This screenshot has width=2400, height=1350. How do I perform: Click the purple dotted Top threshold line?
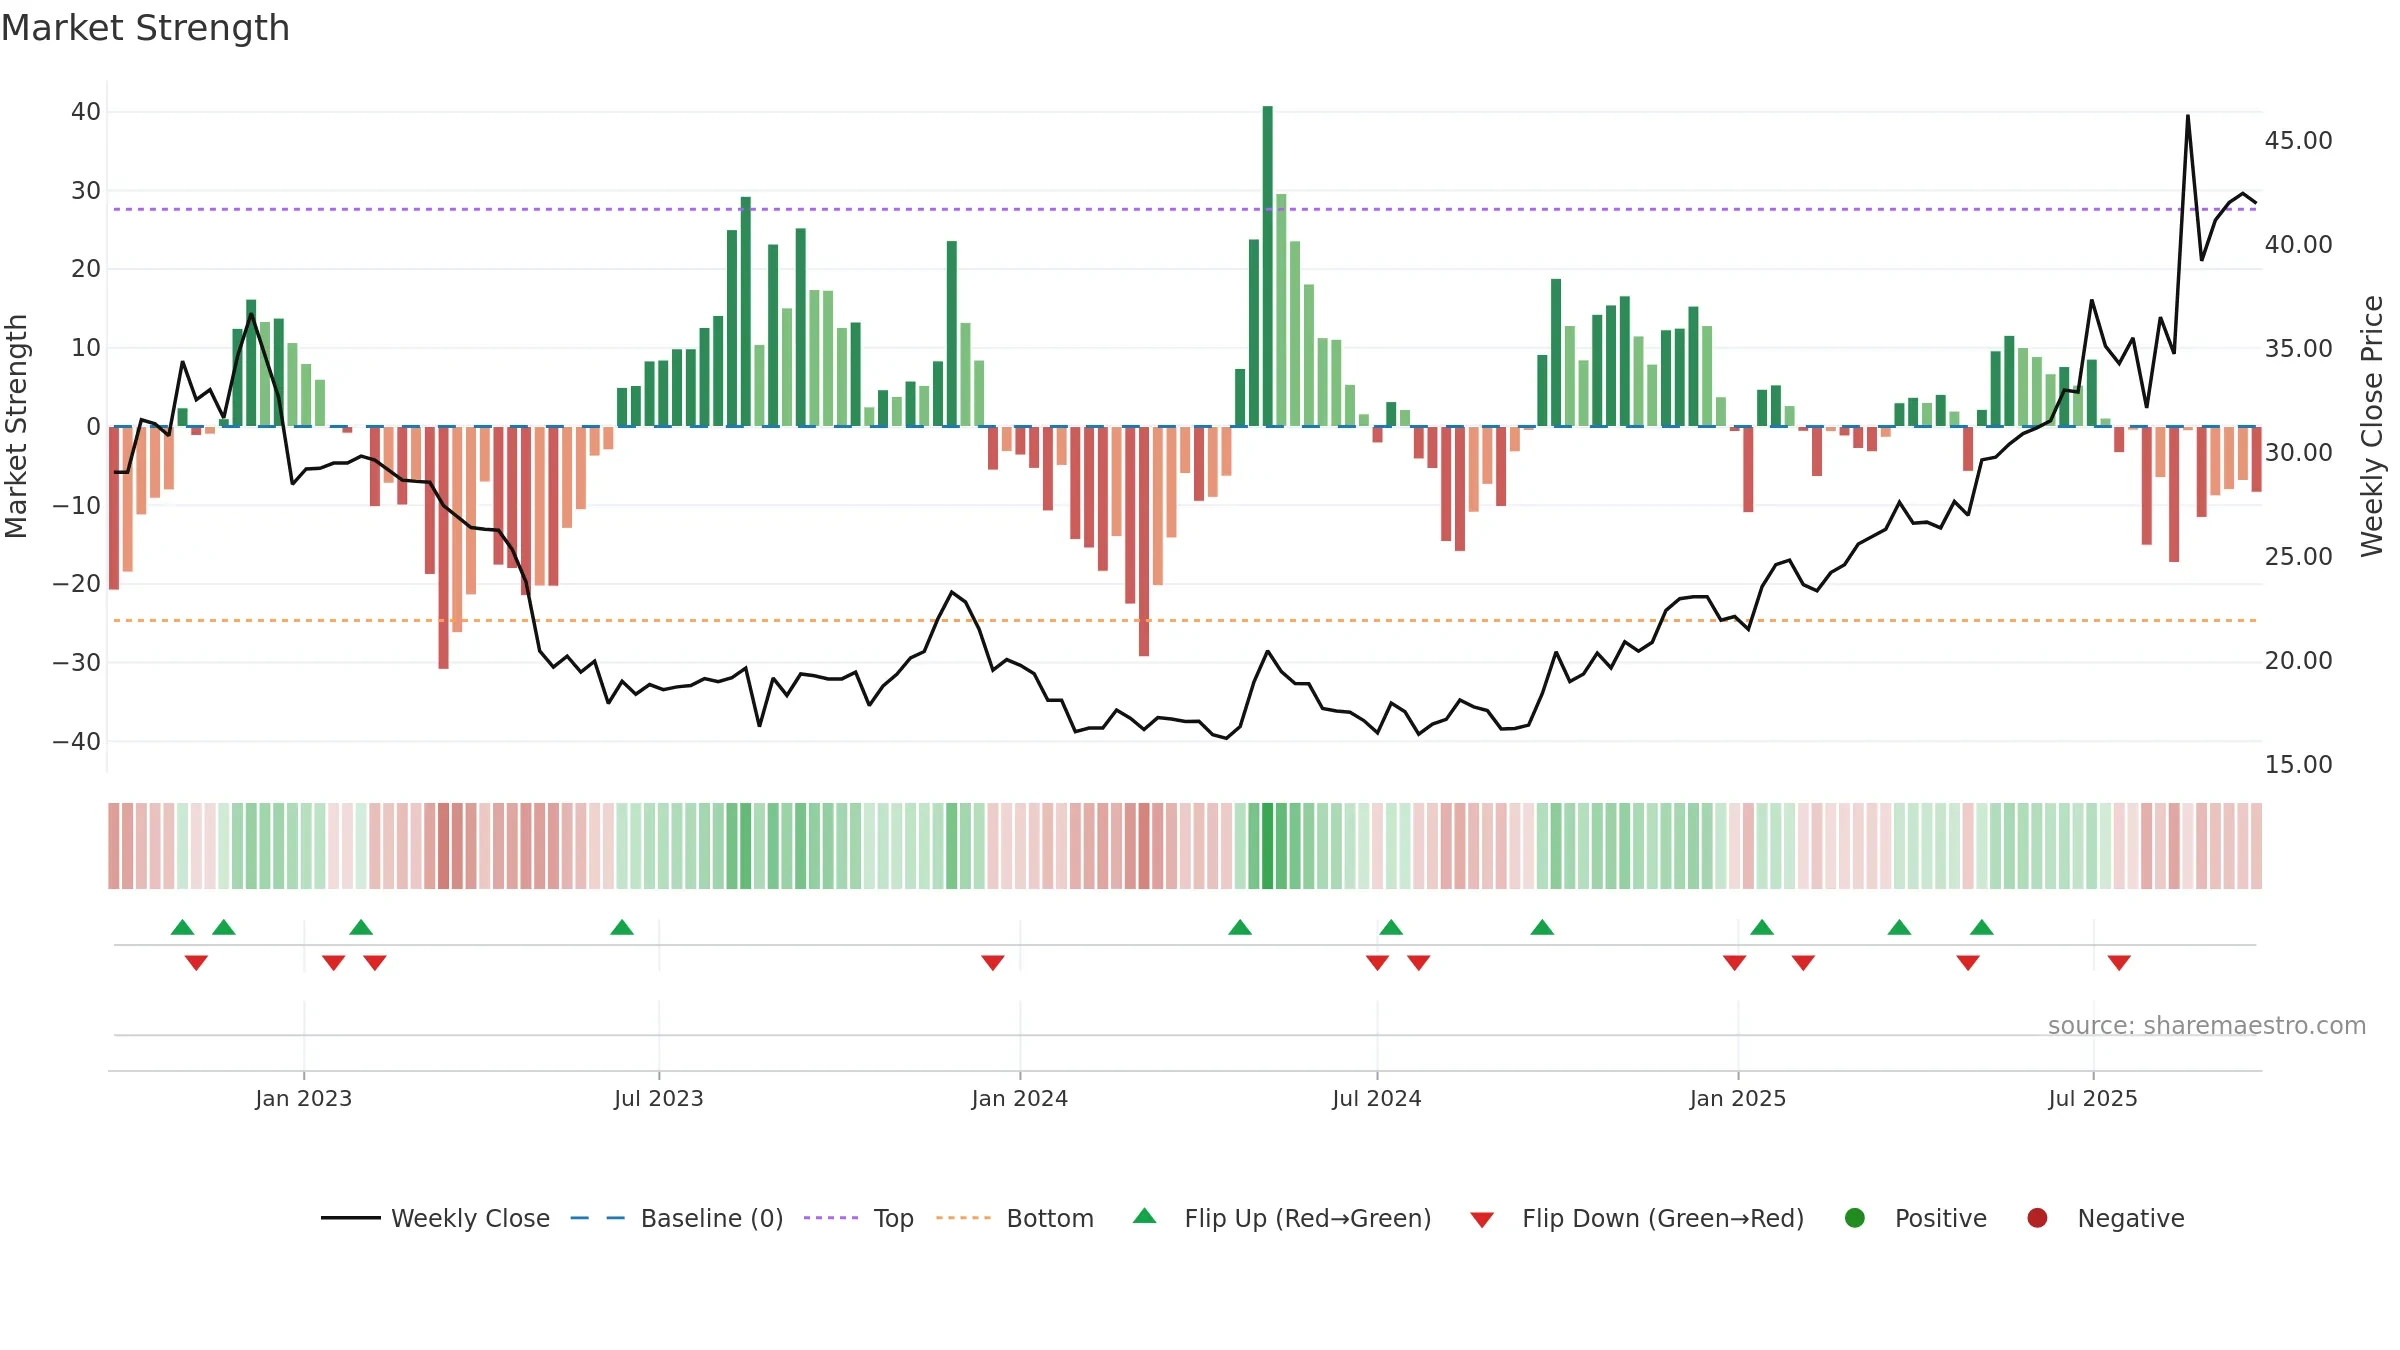pos(1185,209)
